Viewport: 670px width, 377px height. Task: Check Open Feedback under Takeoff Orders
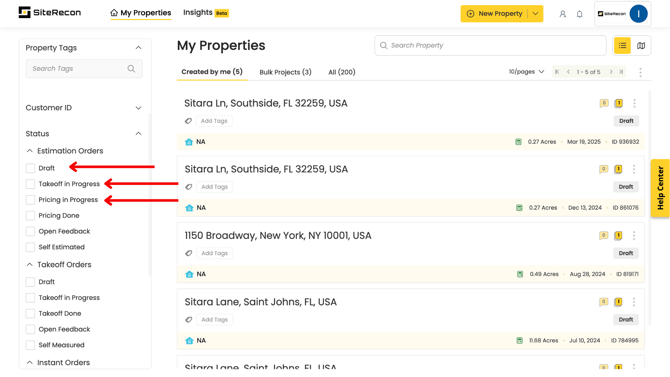30,329
